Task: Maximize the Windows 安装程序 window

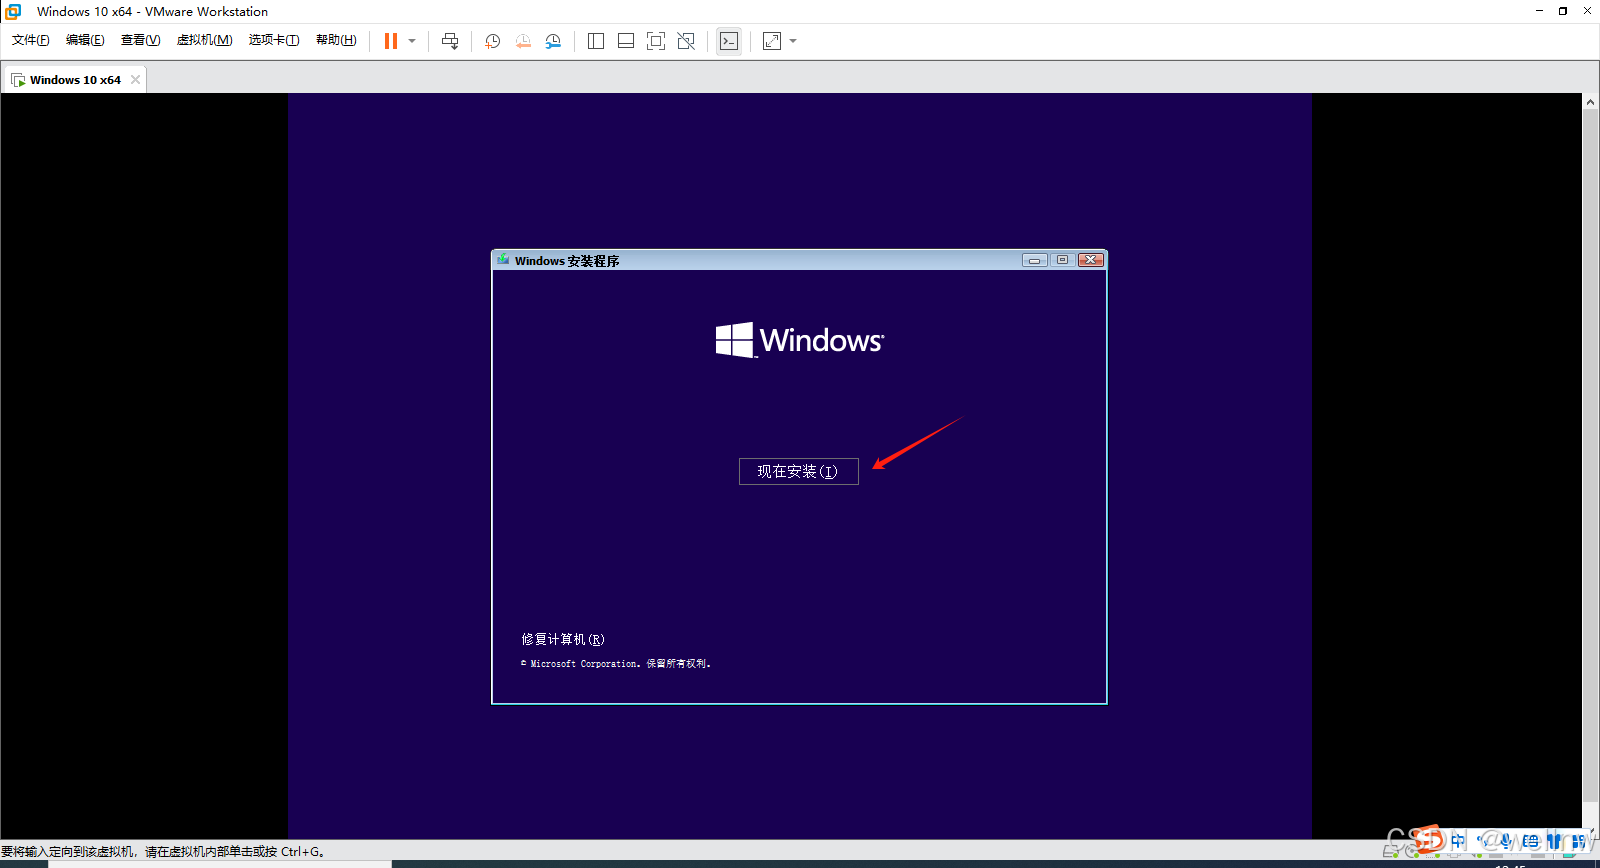Action: coord(1062,260)
